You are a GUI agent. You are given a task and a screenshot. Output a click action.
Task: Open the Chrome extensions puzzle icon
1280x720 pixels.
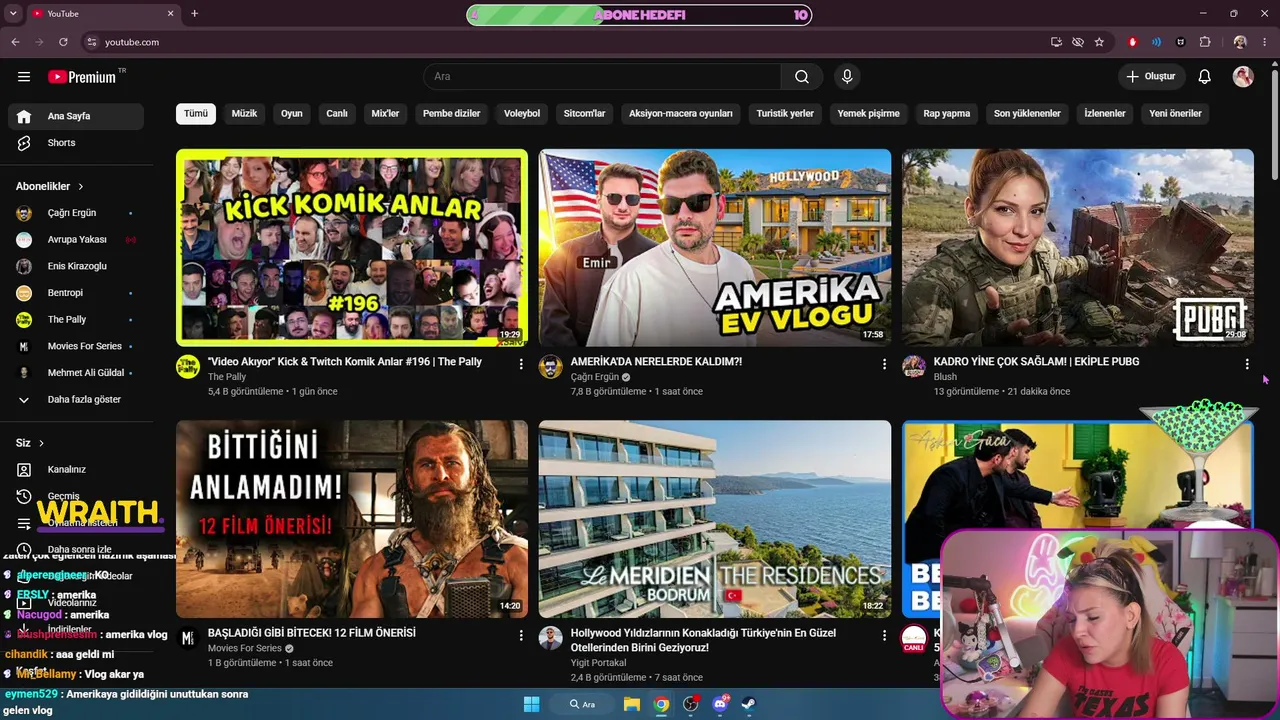point(1205,42)
